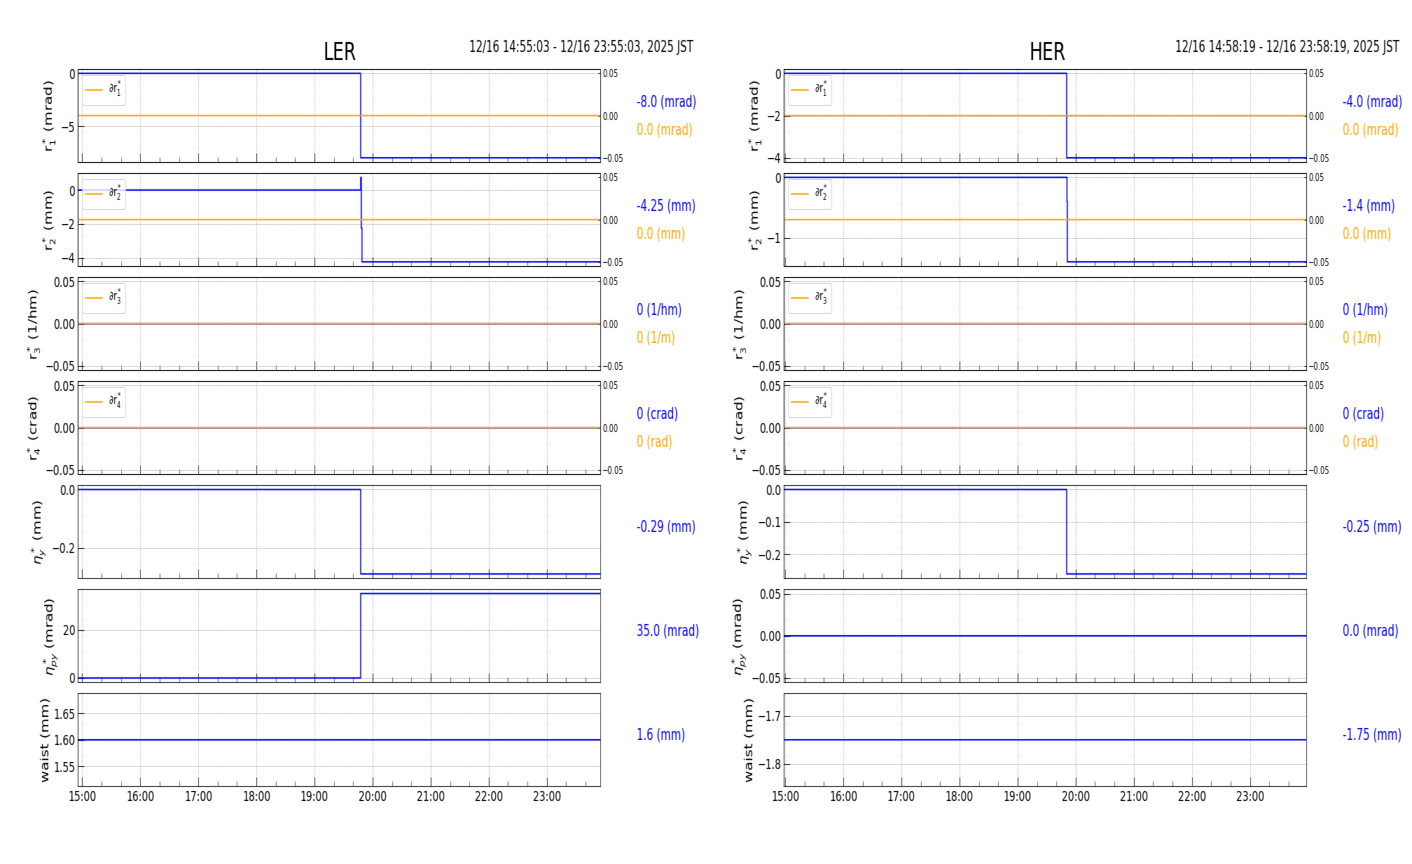Click the ∂r1* legend entry in HER
1412x864 pixels.
coord(810,90)
